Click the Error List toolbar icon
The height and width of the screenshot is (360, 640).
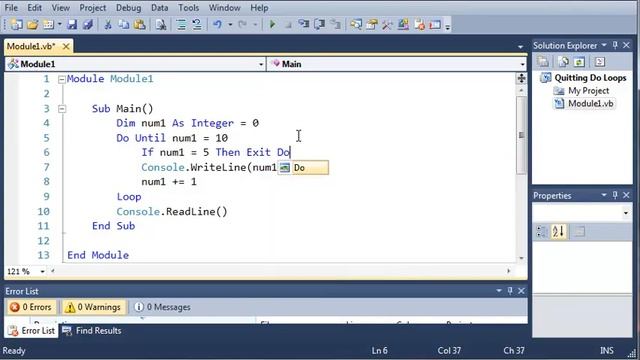[x=419, y=25]
